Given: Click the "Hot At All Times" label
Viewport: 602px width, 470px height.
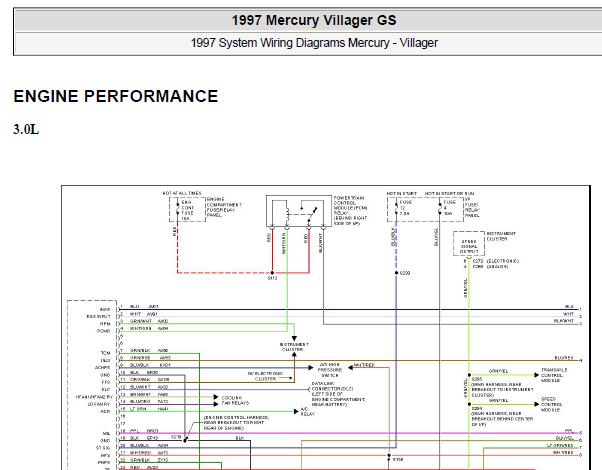Looking at the screenshot, I should tap(182, 193).
